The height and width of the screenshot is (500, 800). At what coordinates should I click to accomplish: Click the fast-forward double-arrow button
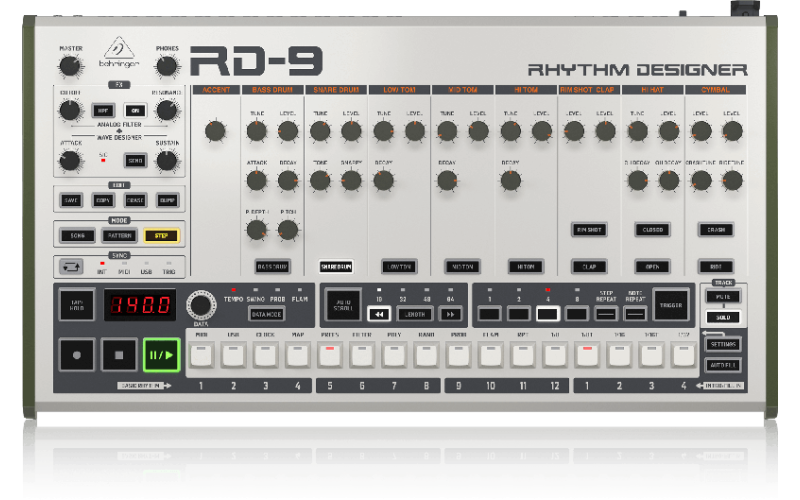click(x=451, y=314)
